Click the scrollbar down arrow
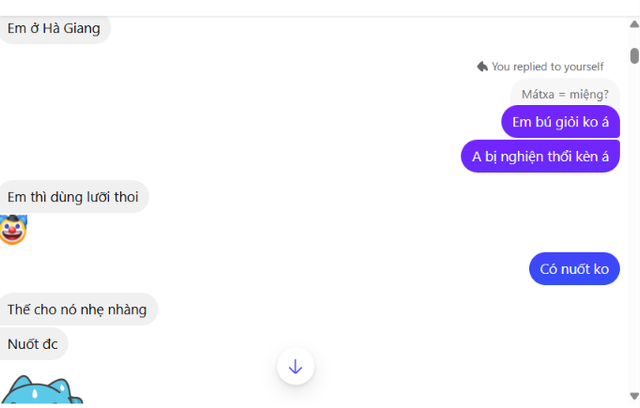The width and height of the screenshot is (640, 408). pyautogui.click(x=634, y=396)
